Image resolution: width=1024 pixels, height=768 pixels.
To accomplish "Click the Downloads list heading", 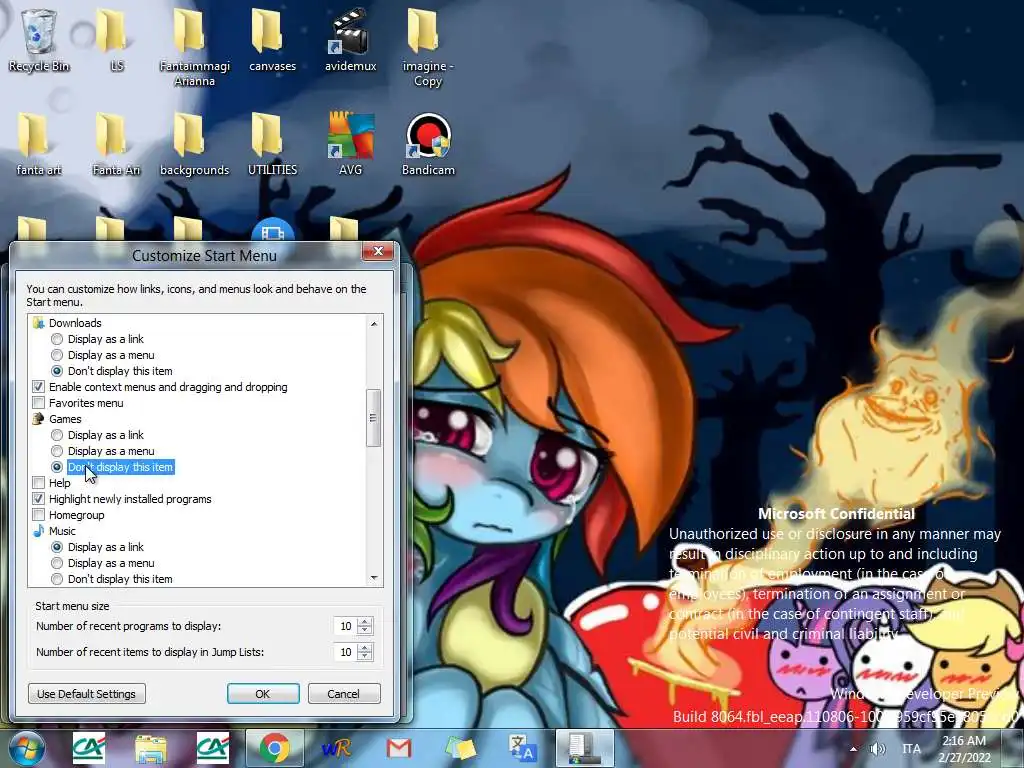I will pyautogui.click(x=75, y=323).
